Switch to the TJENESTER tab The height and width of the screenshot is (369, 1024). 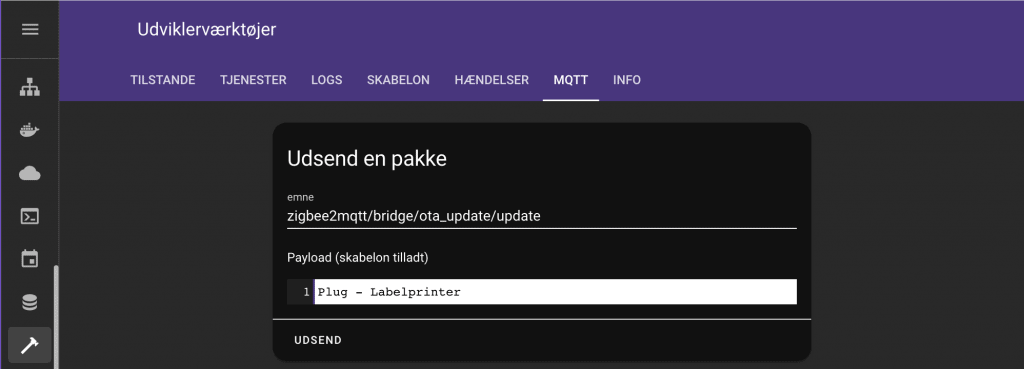[x=253, y=80]
